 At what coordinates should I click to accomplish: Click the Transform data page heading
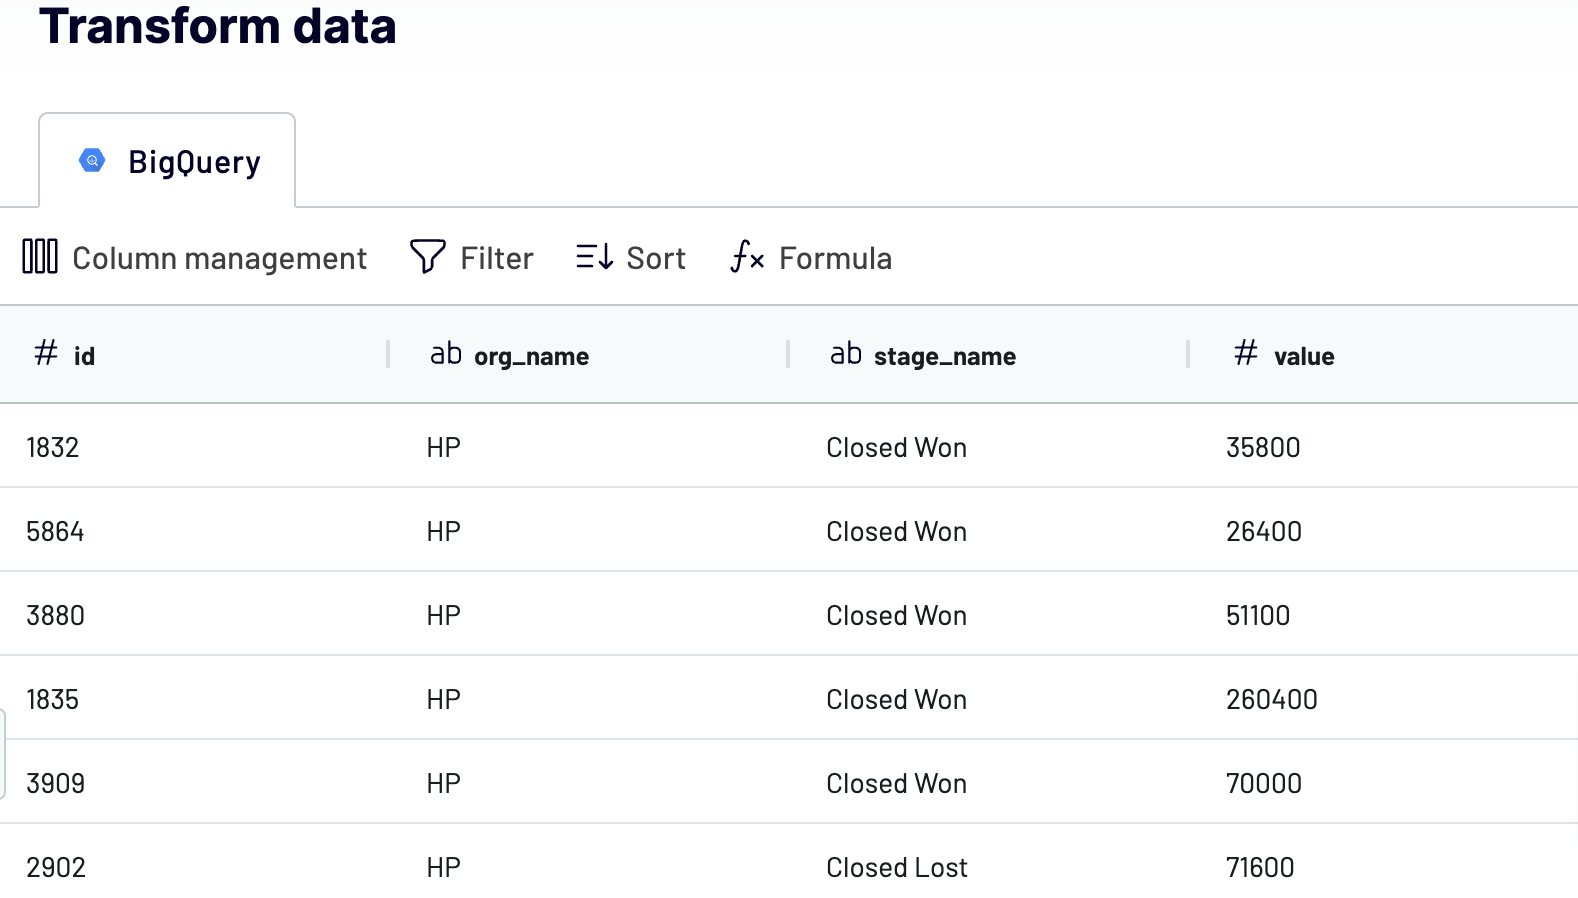pyautogui.click(x=218, y=27)
